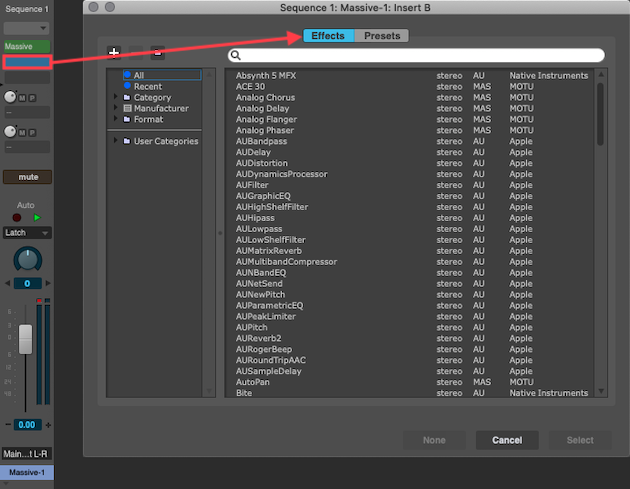Viewport: 630px width, 489px height.
Task: Expand the Category tree item
Action: tap(116, 98)
